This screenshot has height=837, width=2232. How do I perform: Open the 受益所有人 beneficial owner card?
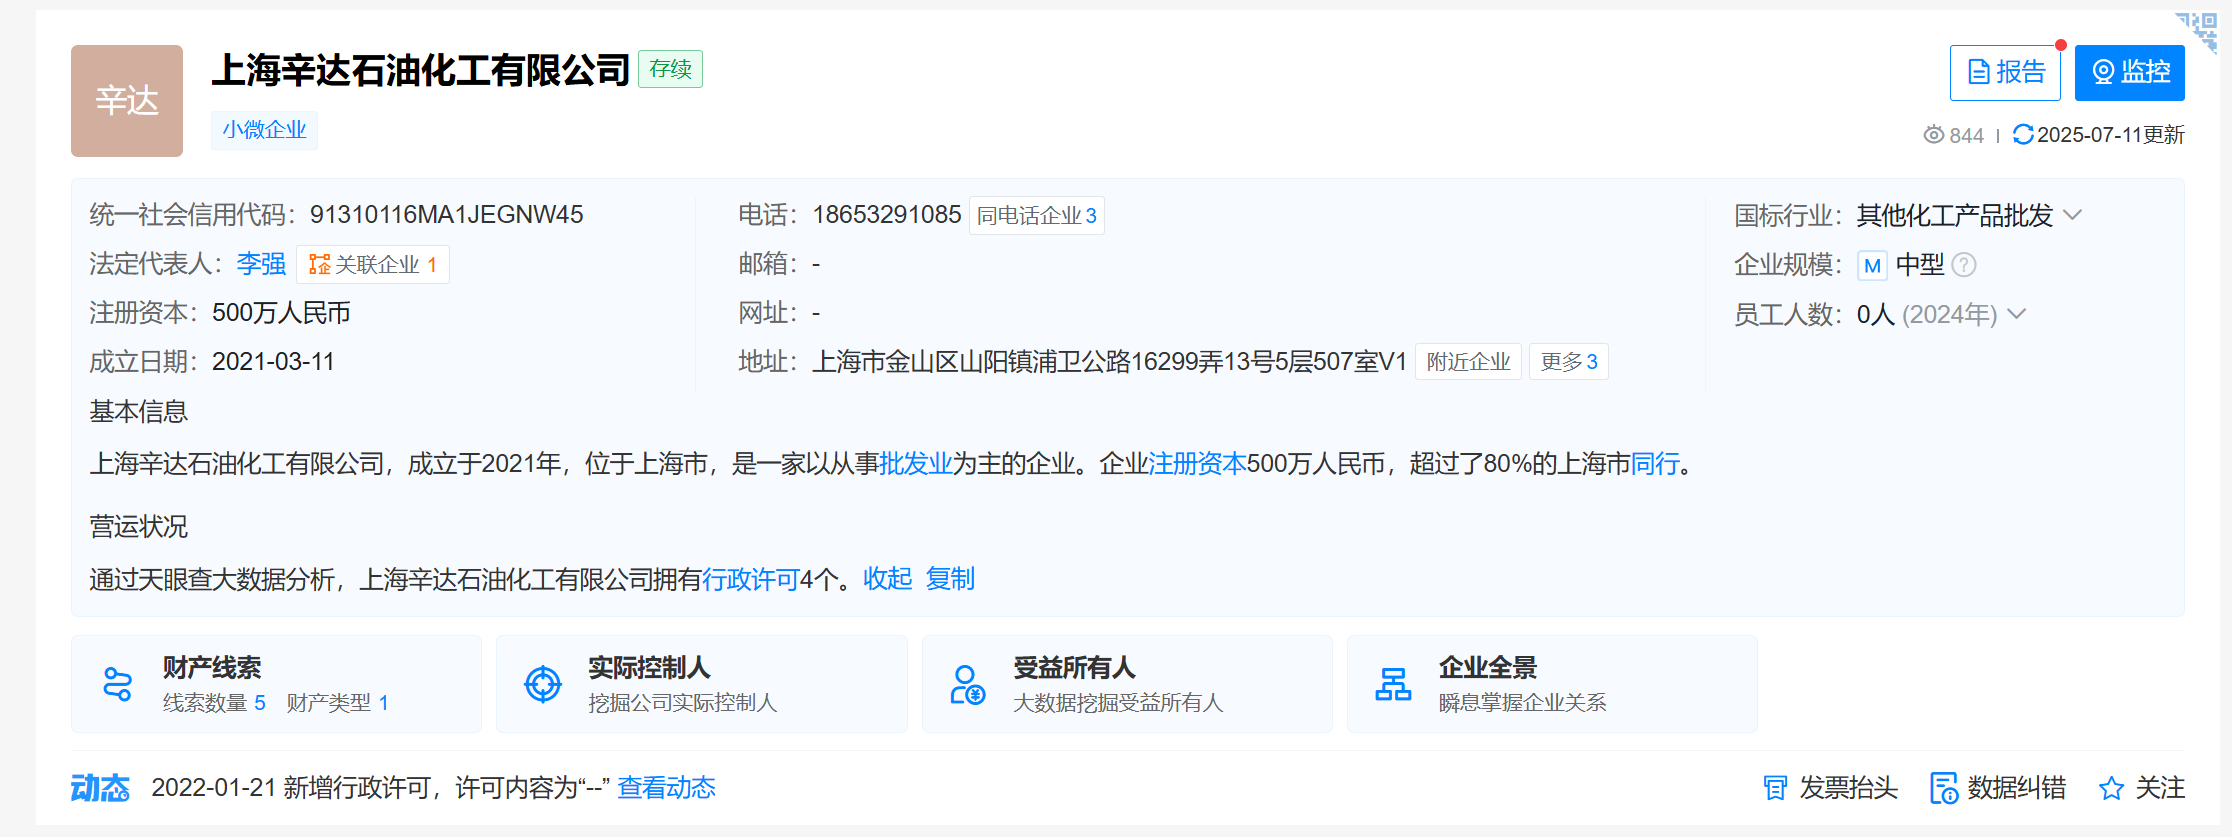click(1126, 684)
